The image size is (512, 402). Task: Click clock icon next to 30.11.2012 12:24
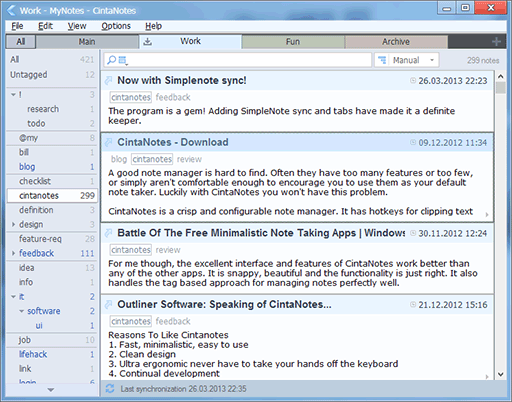(x=413, y=233)
